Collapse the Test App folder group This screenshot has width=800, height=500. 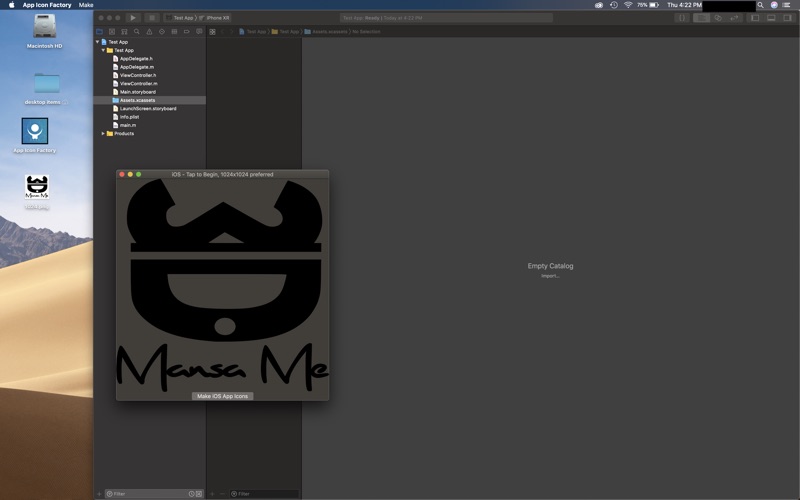pyautogui.click(x=103, y=50)
